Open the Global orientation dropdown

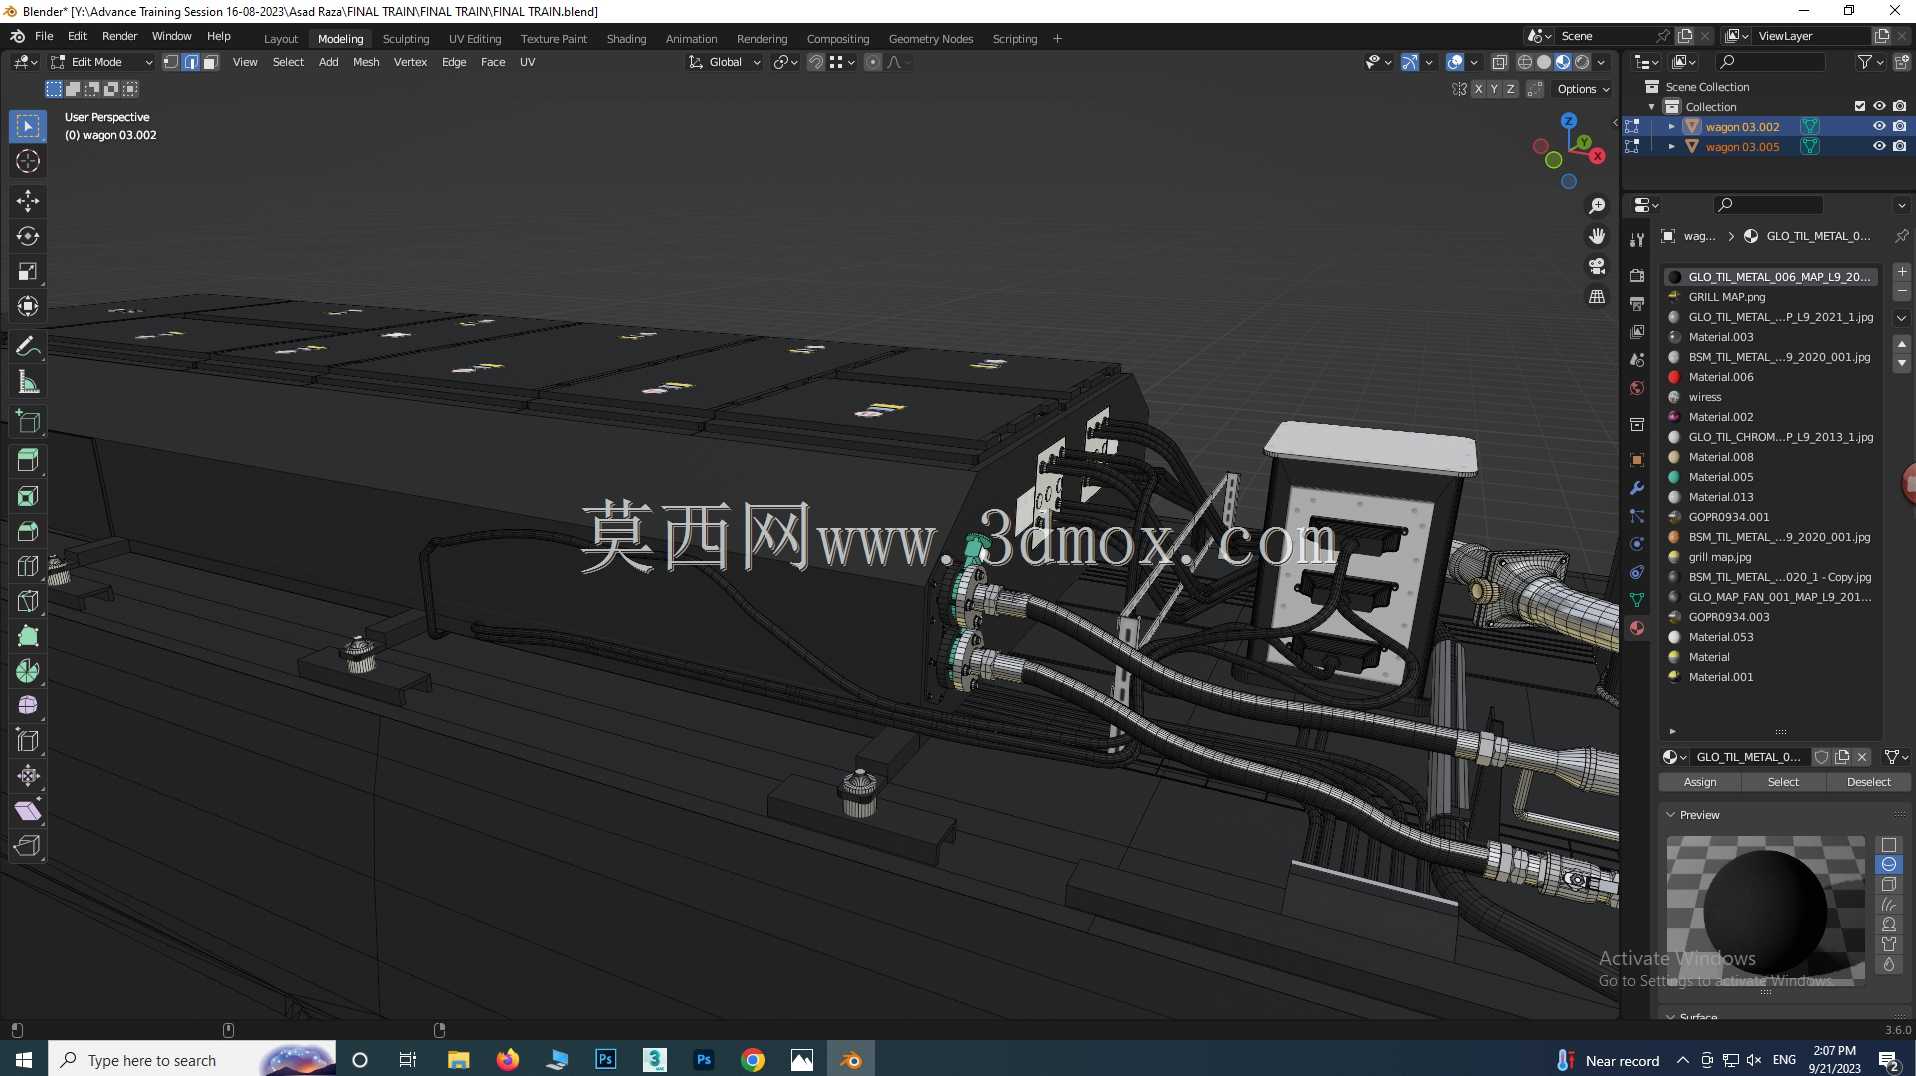(x=725, y=62)
